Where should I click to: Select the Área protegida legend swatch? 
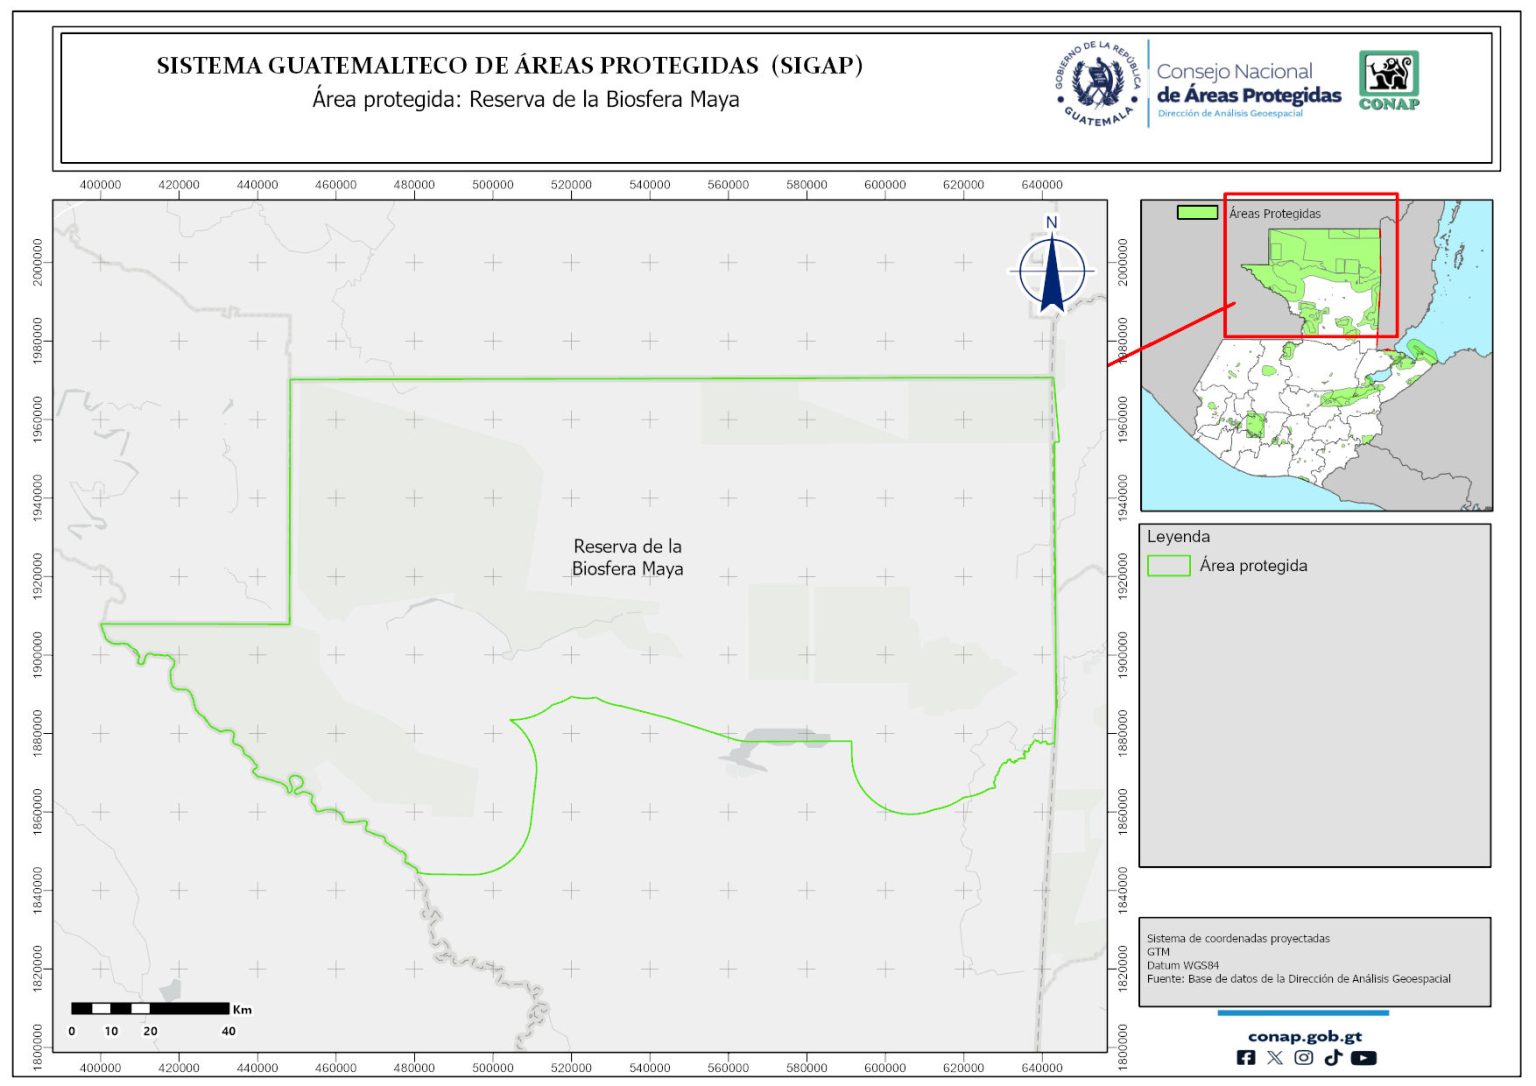click(1168, 566)
